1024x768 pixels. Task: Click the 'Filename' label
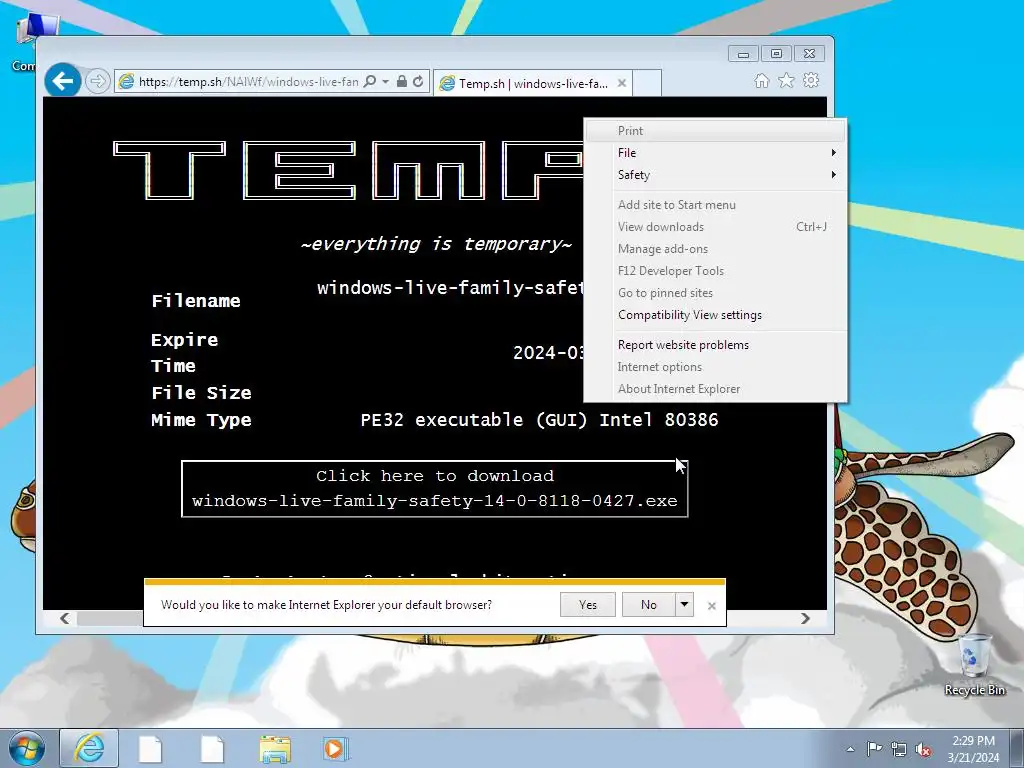click(196, 301)
